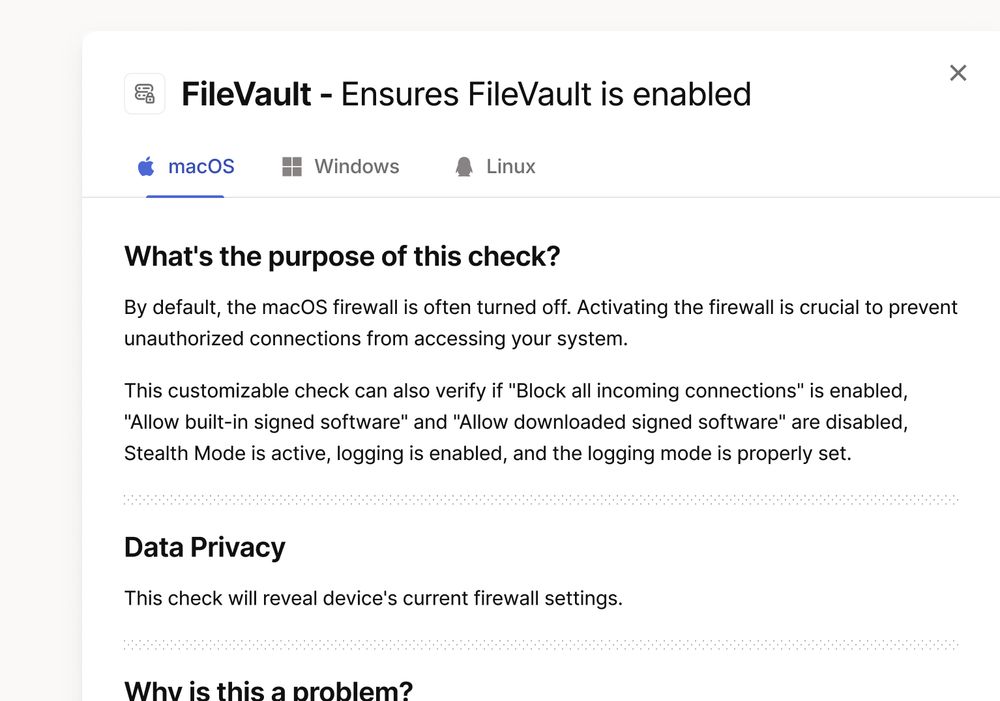Screen dimensions: 1000x701
Task: Switch to the Windows tab
Action: point(357,166)
